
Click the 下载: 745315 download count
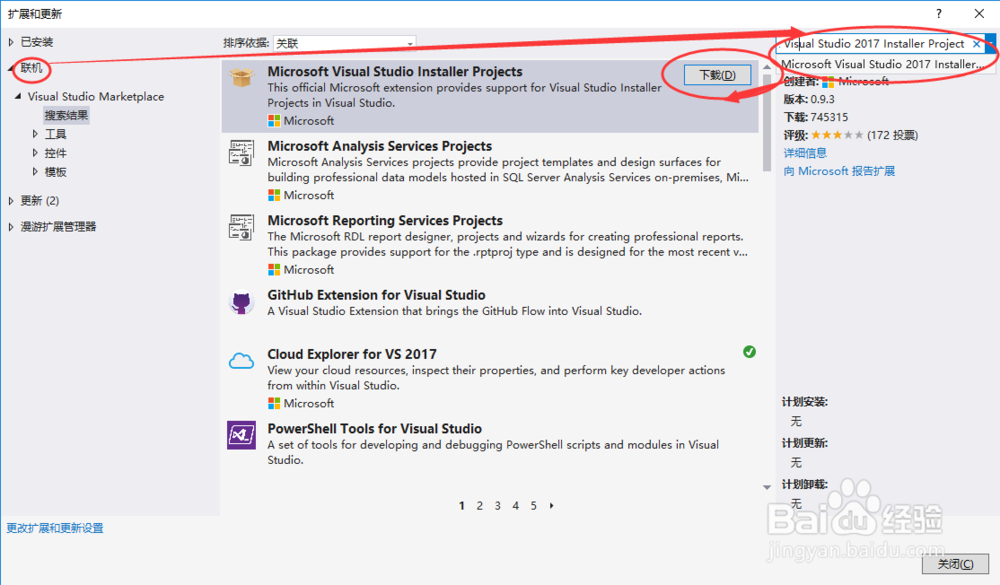pos(816,117)
